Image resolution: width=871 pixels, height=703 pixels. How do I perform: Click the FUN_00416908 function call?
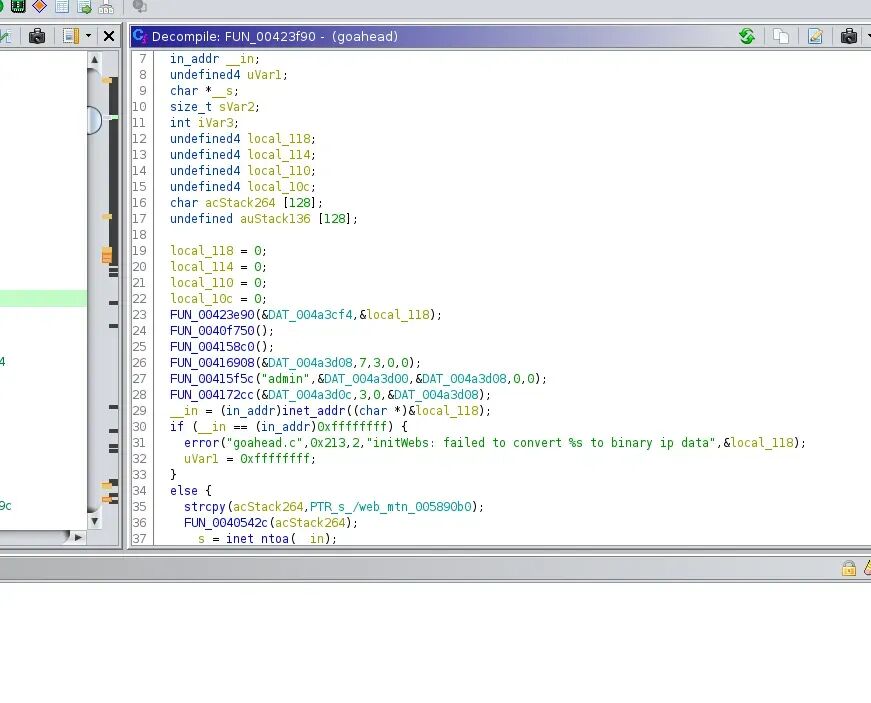click(x=212, y=363)
